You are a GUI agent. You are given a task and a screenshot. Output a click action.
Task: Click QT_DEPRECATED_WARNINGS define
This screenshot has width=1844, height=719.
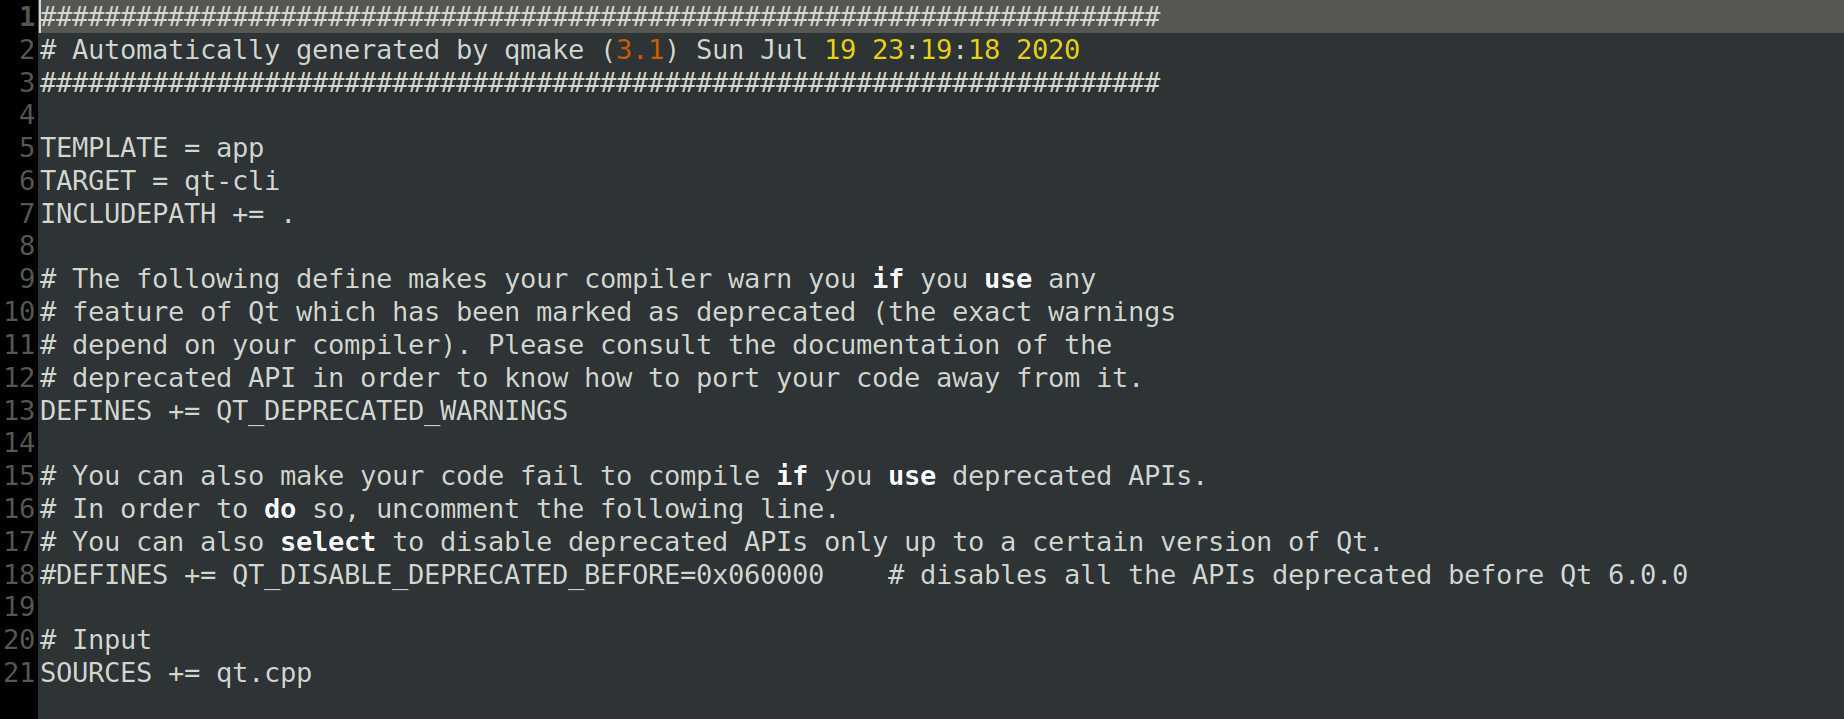click(392, 411)
